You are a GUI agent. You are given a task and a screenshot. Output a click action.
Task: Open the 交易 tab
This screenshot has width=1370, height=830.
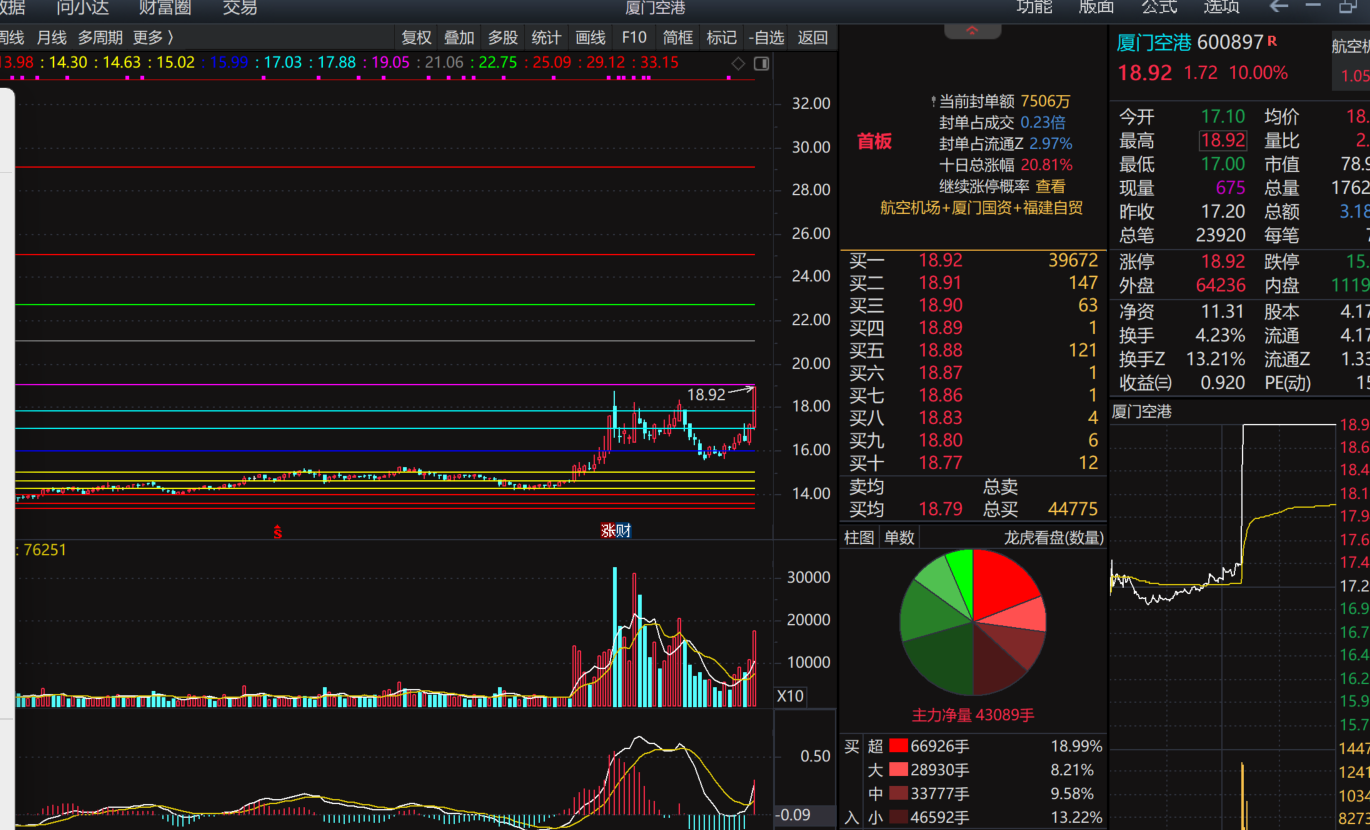pos(240,7)
